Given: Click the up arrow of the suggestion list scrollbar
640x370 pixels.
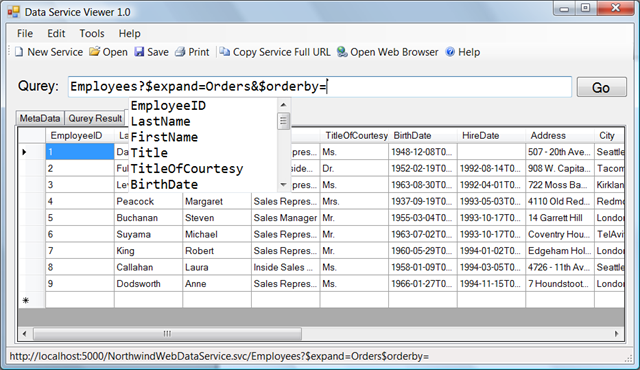Looking at the screenshot, I should coord(283,105).
